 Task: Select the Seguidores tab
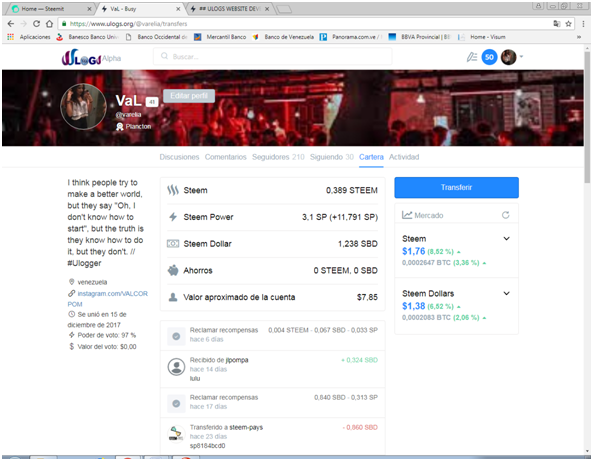[278, 157]
